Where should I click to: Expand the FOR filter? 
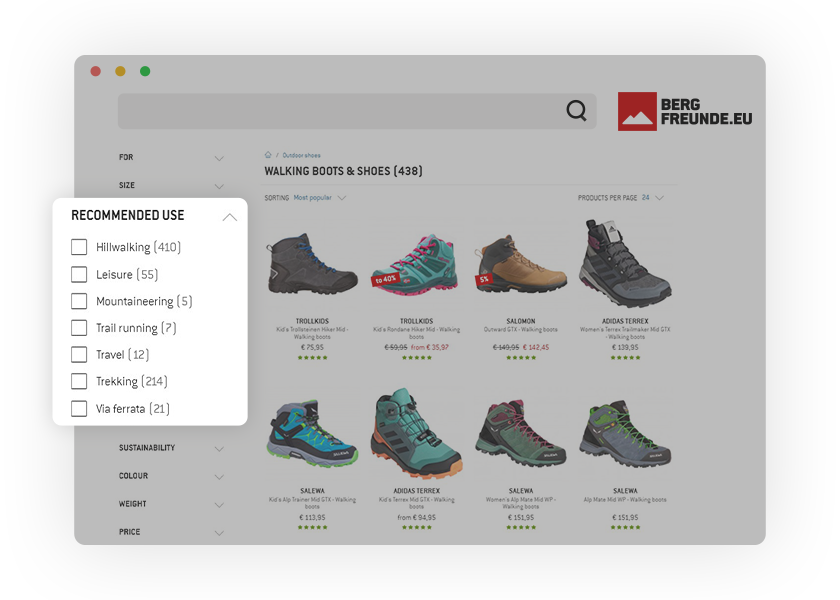pos(219,158)
